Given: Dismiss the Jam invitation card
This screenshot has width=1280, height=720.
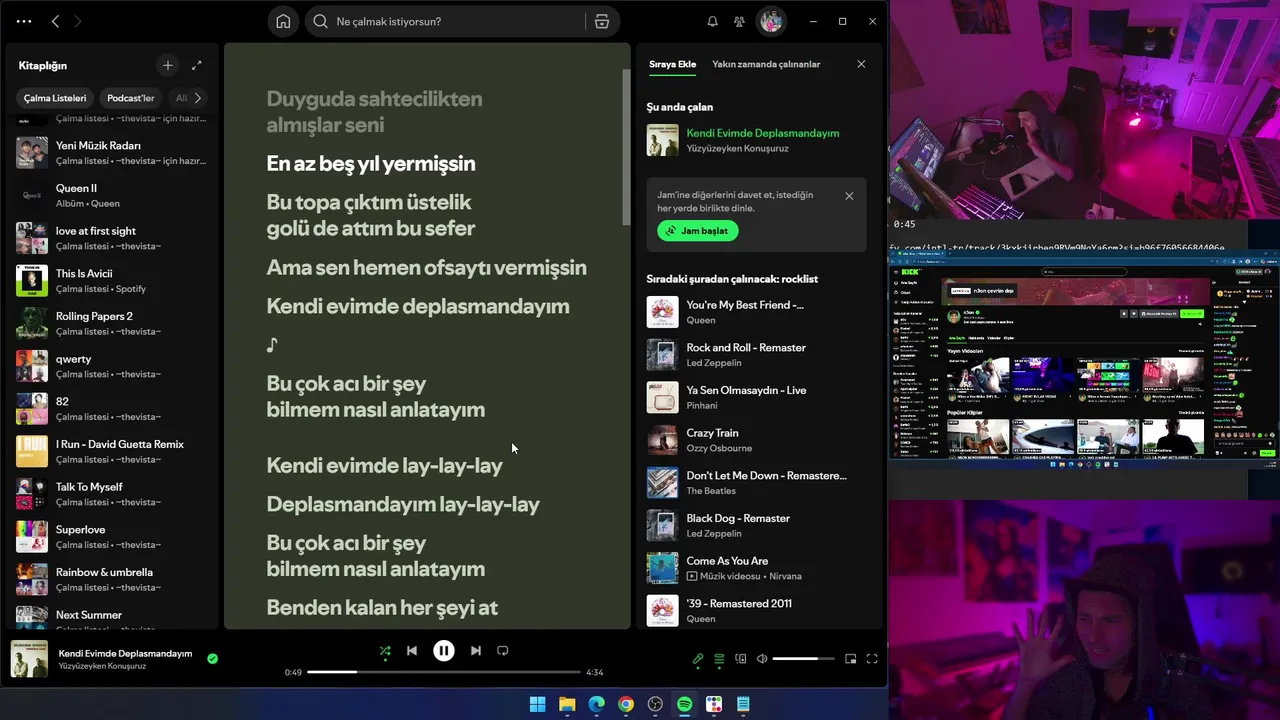Looking at the screenshot, I should 849,196.
